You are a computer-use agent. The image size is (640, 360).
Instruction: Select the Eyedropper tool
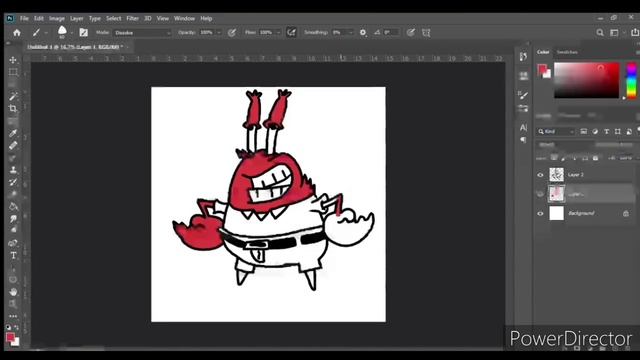[13, 133]
